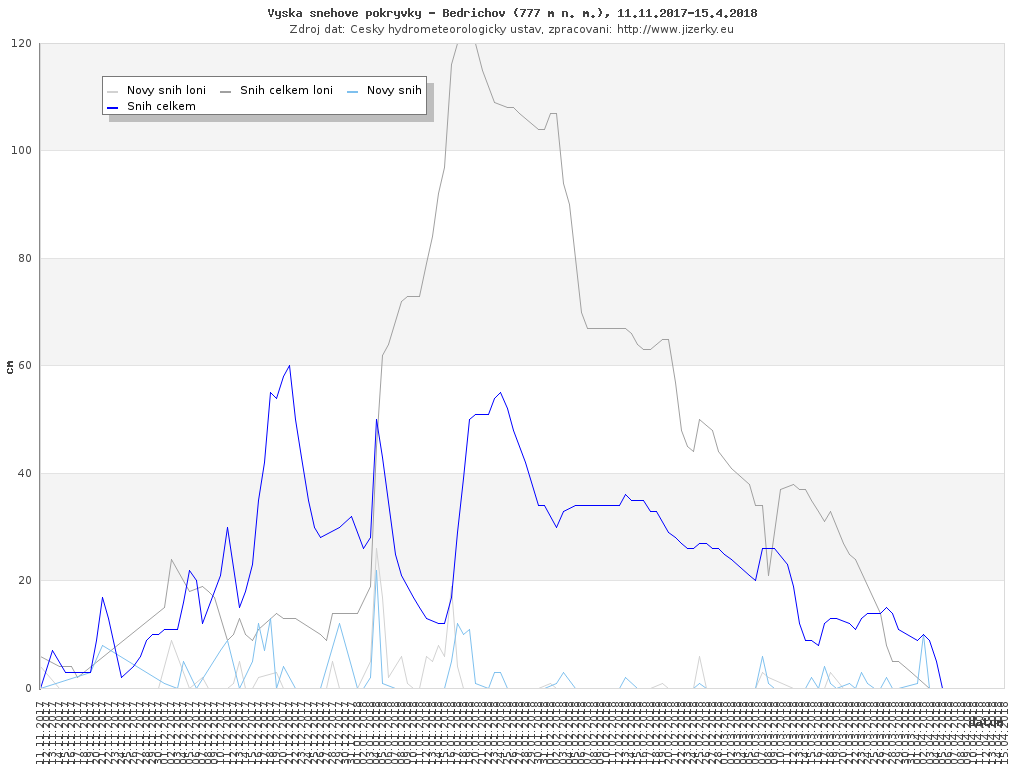Screen dimensions: 1024x768
Task: Click the 20 label on the y-axis
Action: coord(24,581)
